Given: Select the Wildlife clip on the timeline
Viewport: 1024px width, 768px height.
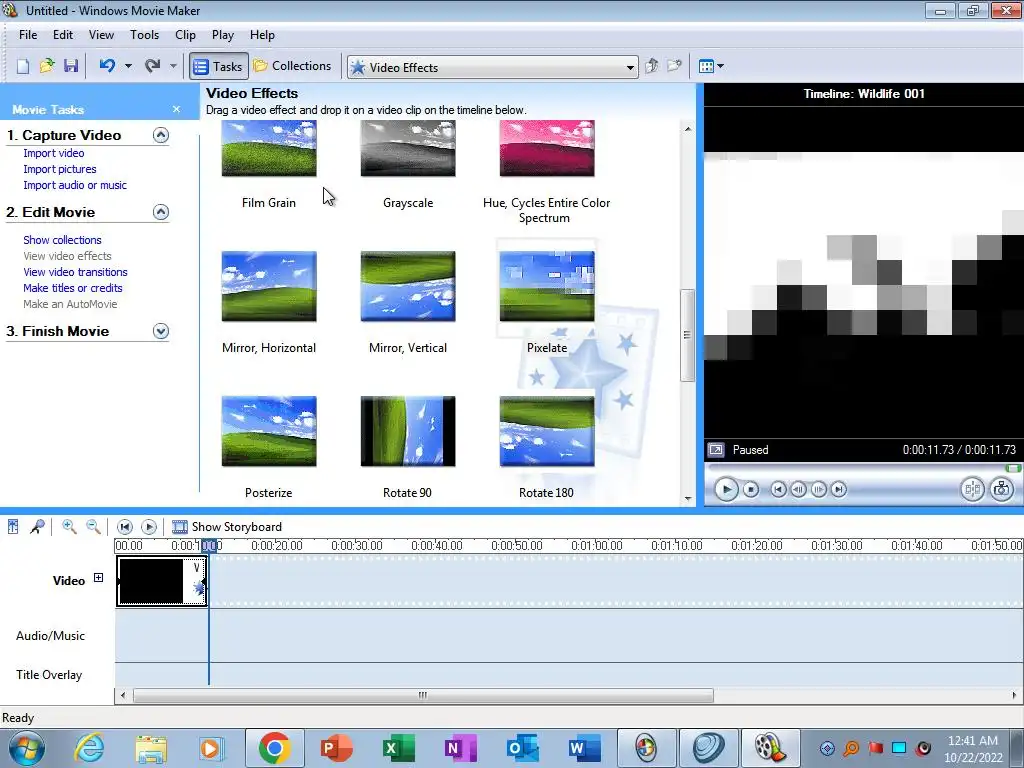Looking at the screenshot, I should [x=161, y=581].
